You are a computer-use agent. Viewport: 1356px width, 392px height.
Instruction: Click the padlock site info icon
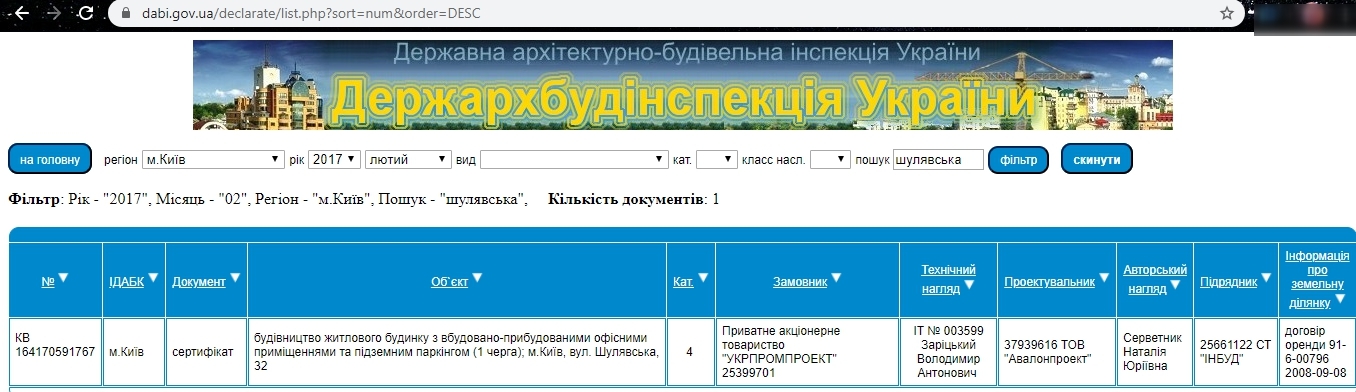click(x=125, y=14)
